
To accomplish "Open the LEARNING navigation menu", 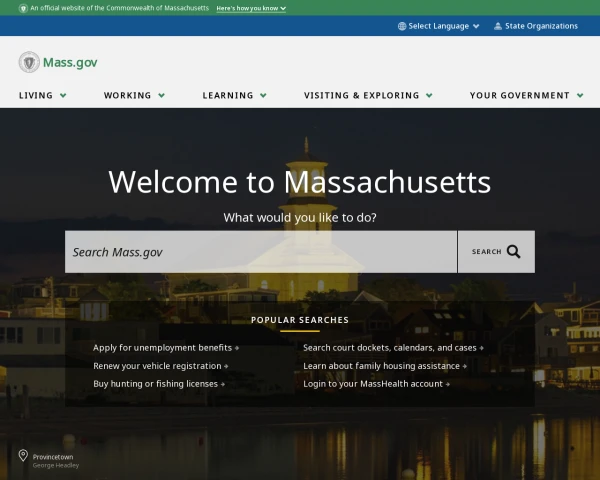I will click(235, 95).
